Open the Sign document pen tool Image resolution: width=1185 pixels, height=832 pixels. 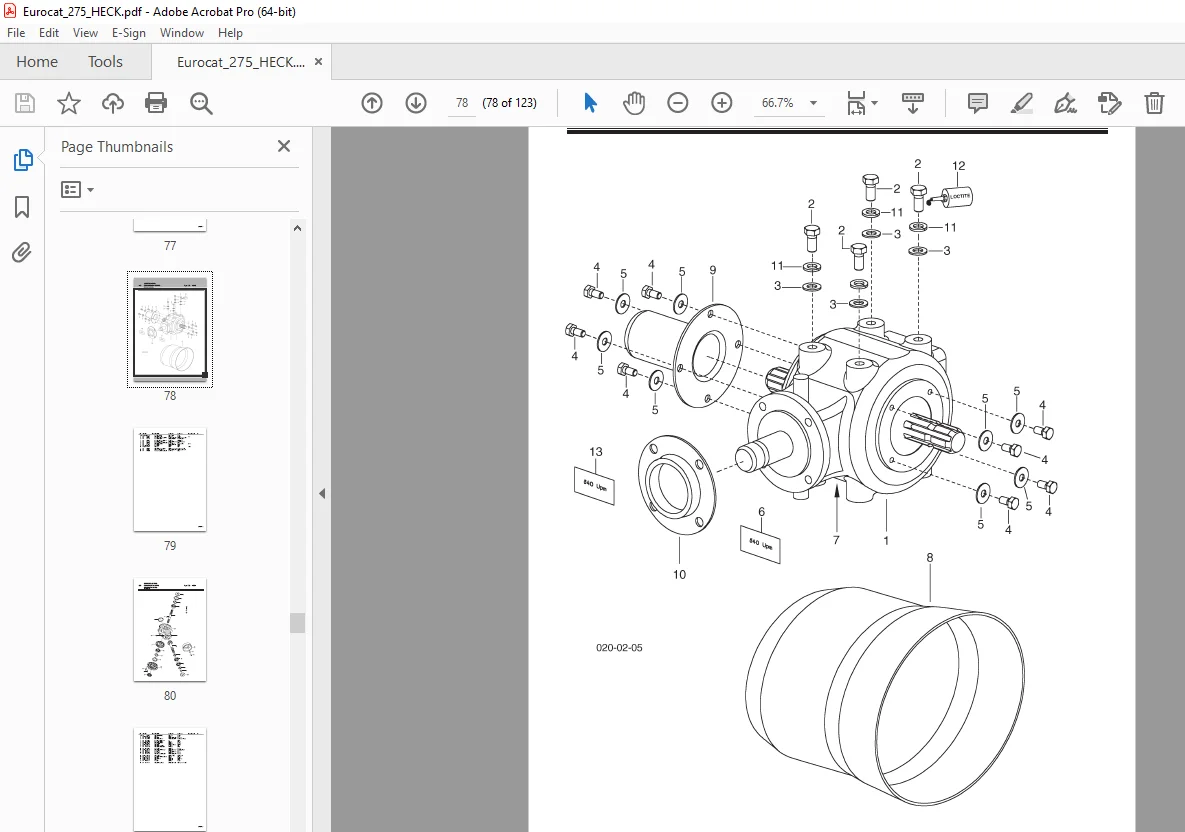[1066, 103]
